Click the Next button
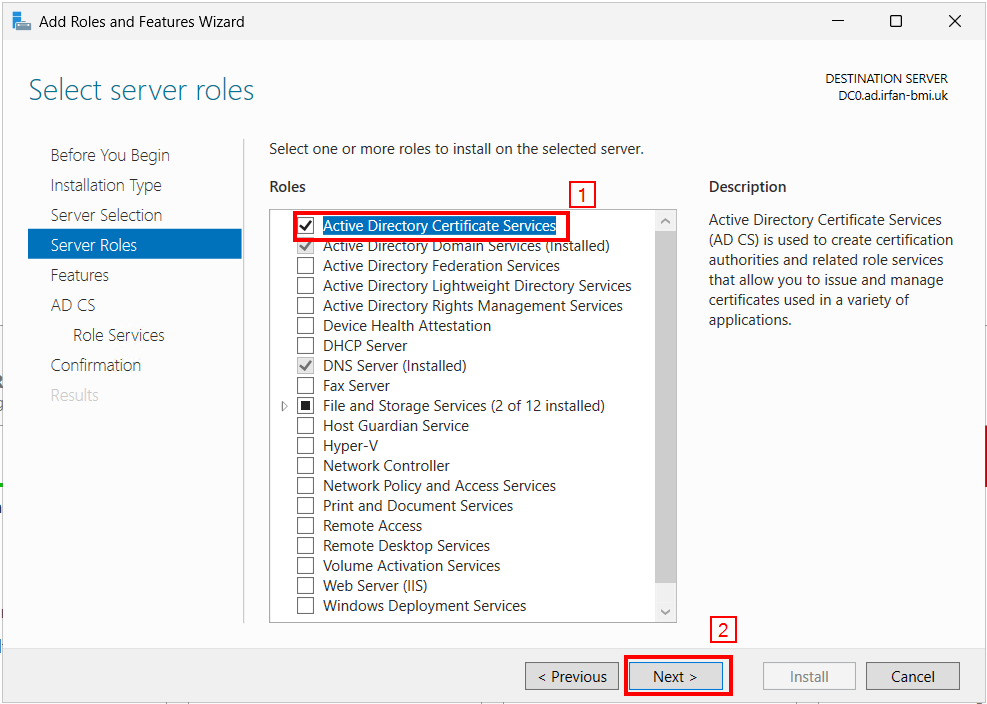 point(675,676)
